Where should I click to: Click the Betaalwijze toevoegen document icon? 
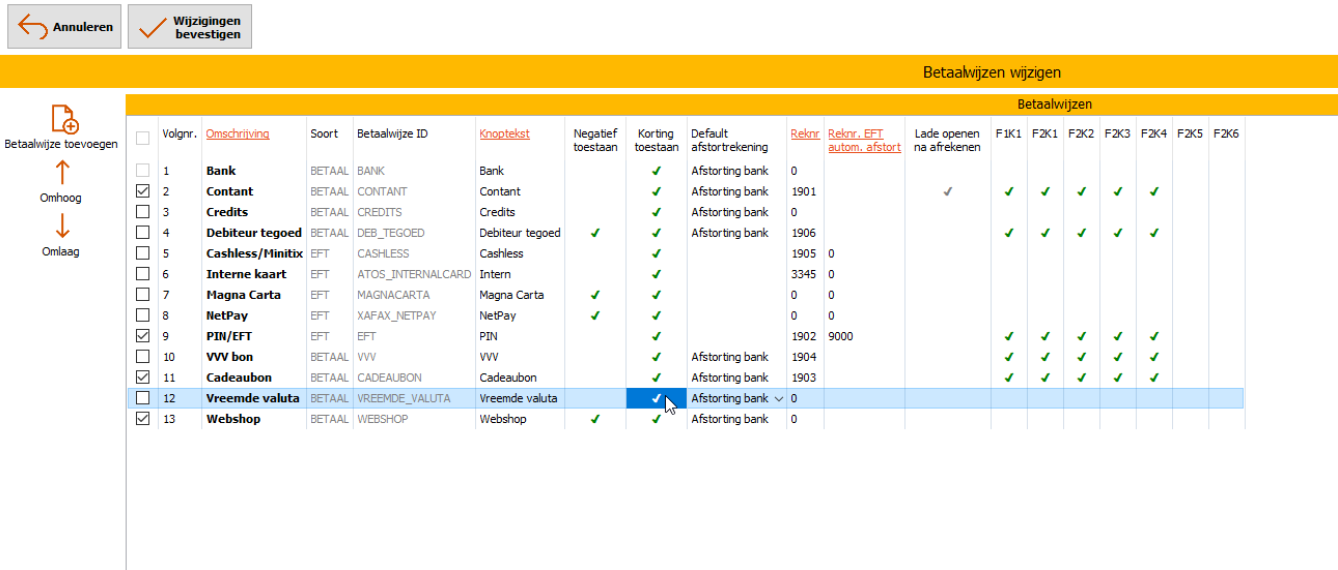(x=64, y=119)
